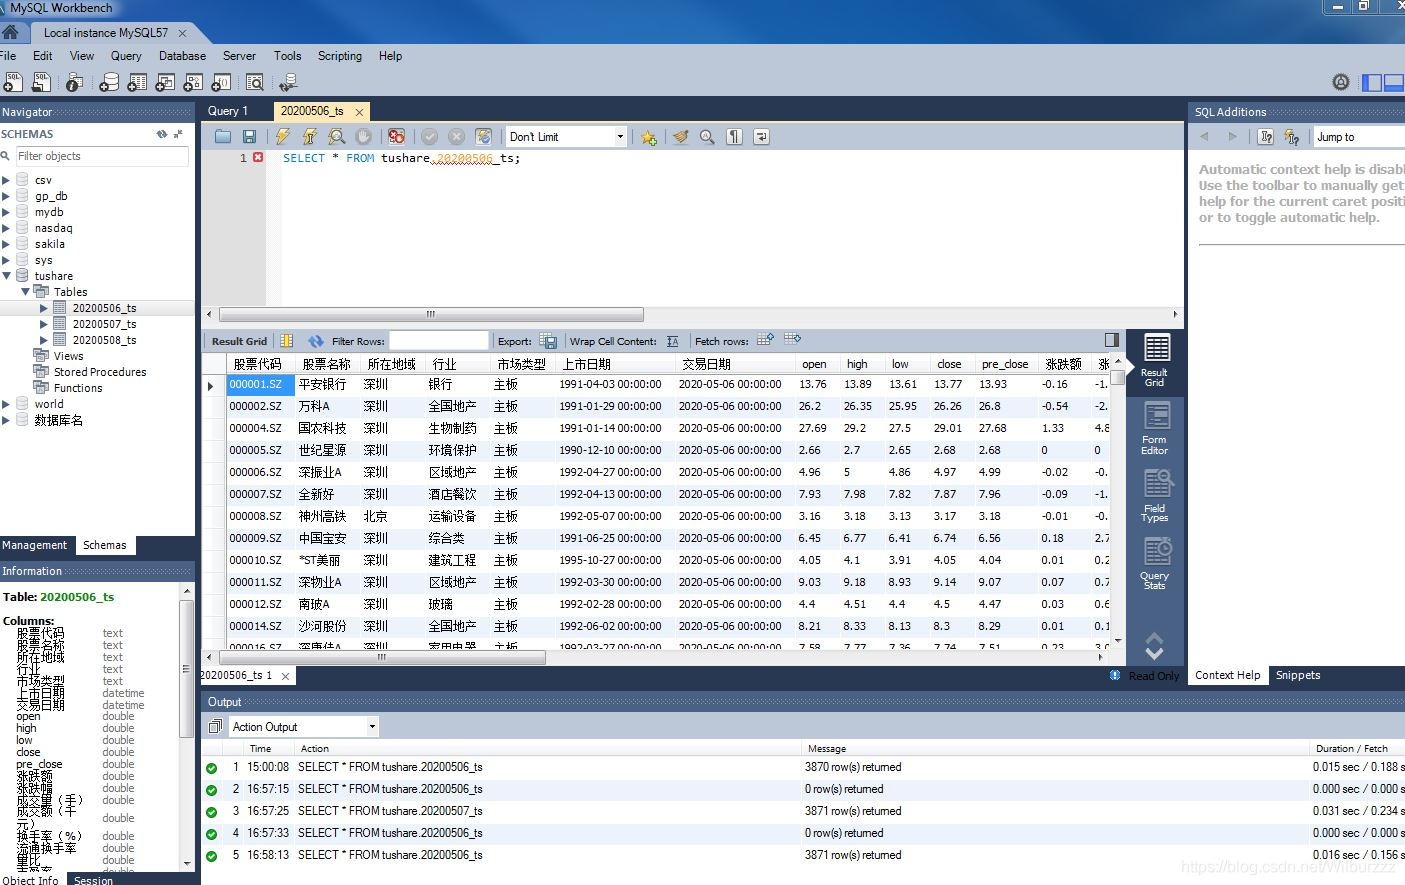Create a new stored procedure icon
Viewport: 1405px width, 885px height.
(x=193, y=82)
